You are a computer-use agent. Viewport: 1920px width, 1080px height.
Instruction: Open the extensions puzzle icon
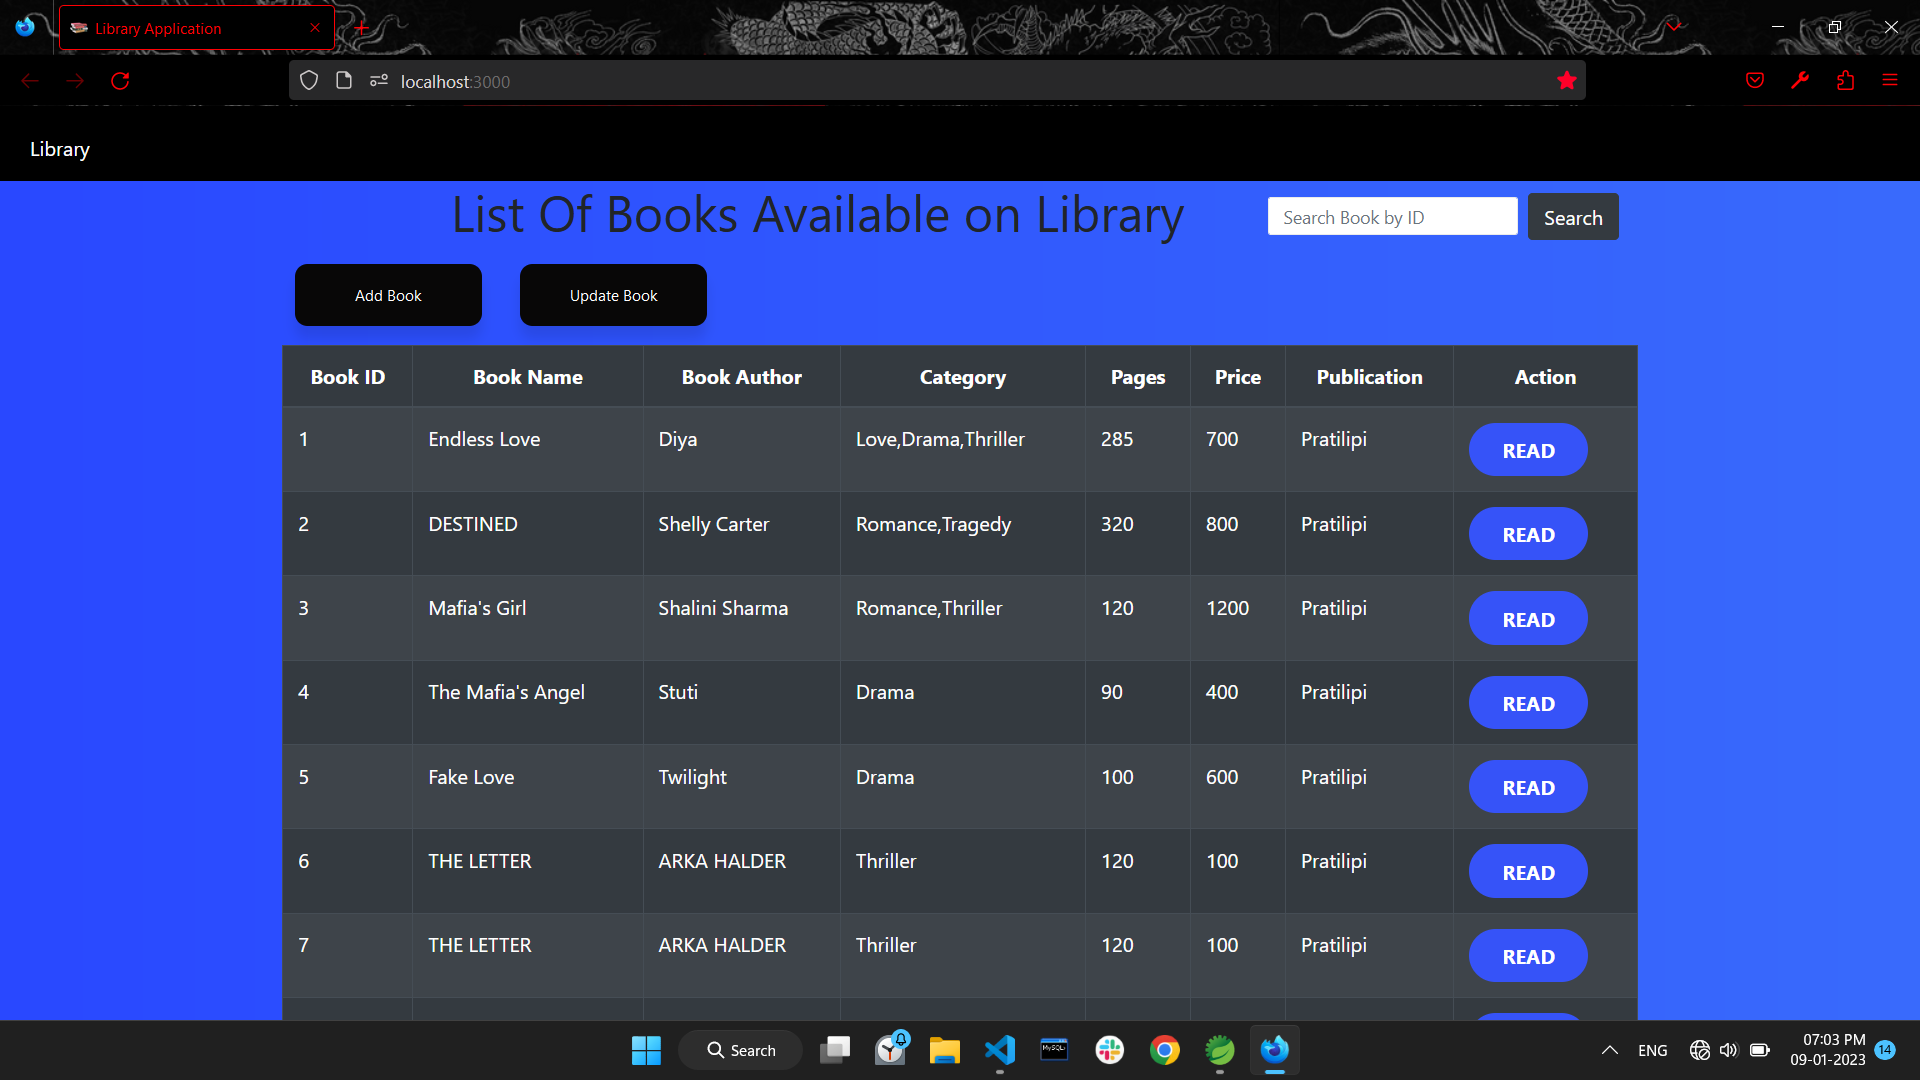[x=1845, y=81]
